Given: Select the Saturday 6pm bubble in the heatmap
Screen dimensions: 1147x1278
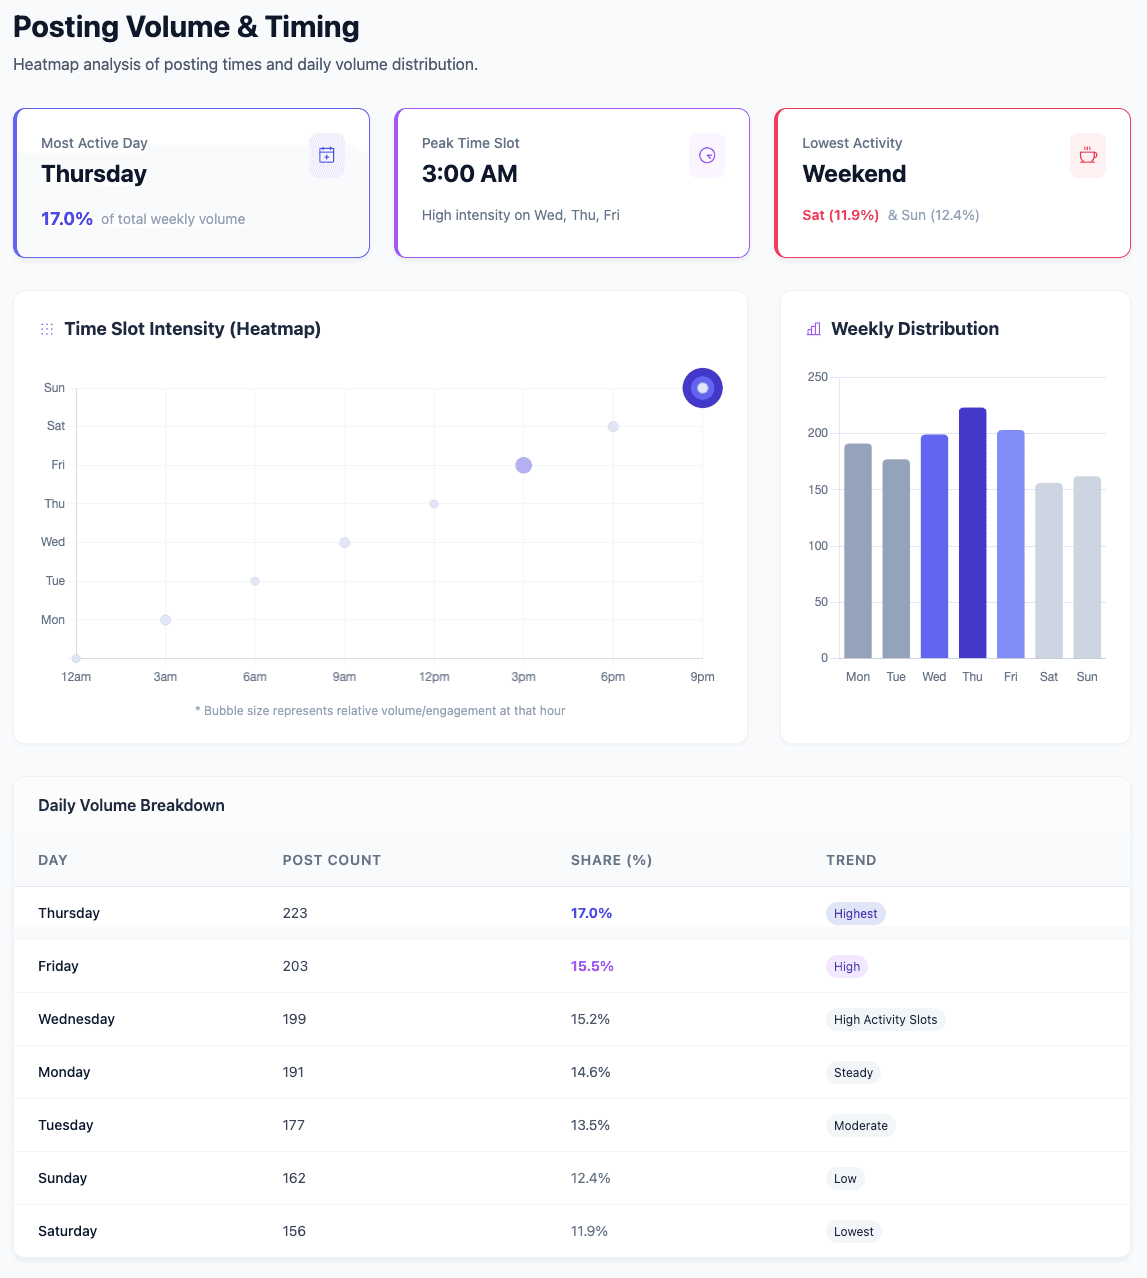Looking at the screenshot, I should (x=613, y=427).
